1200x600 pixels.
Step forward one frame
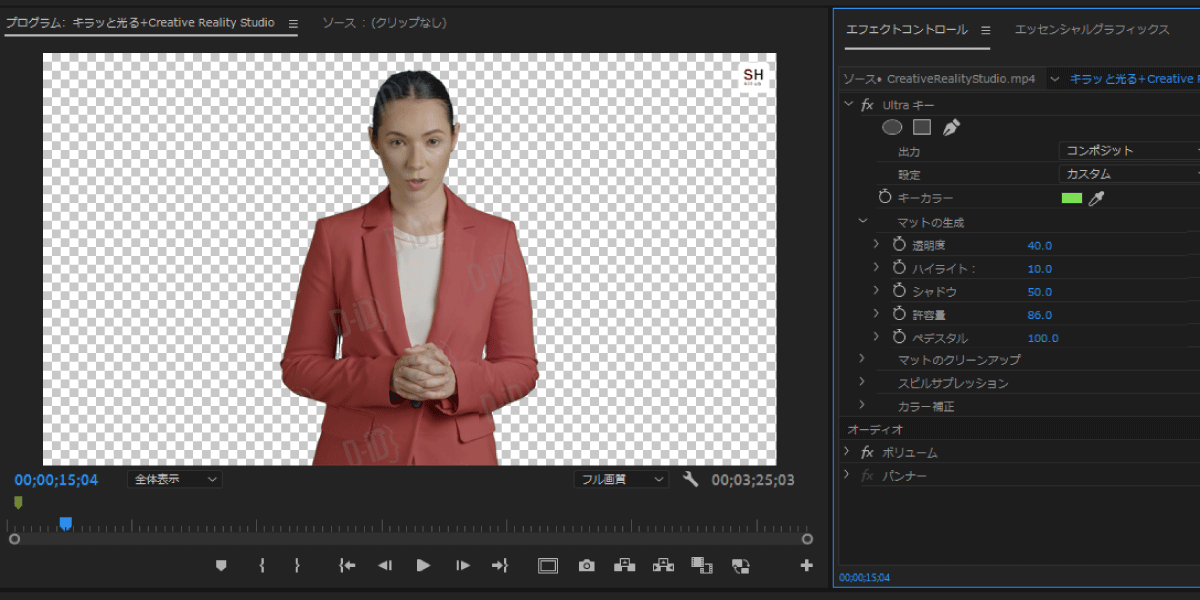463,566
